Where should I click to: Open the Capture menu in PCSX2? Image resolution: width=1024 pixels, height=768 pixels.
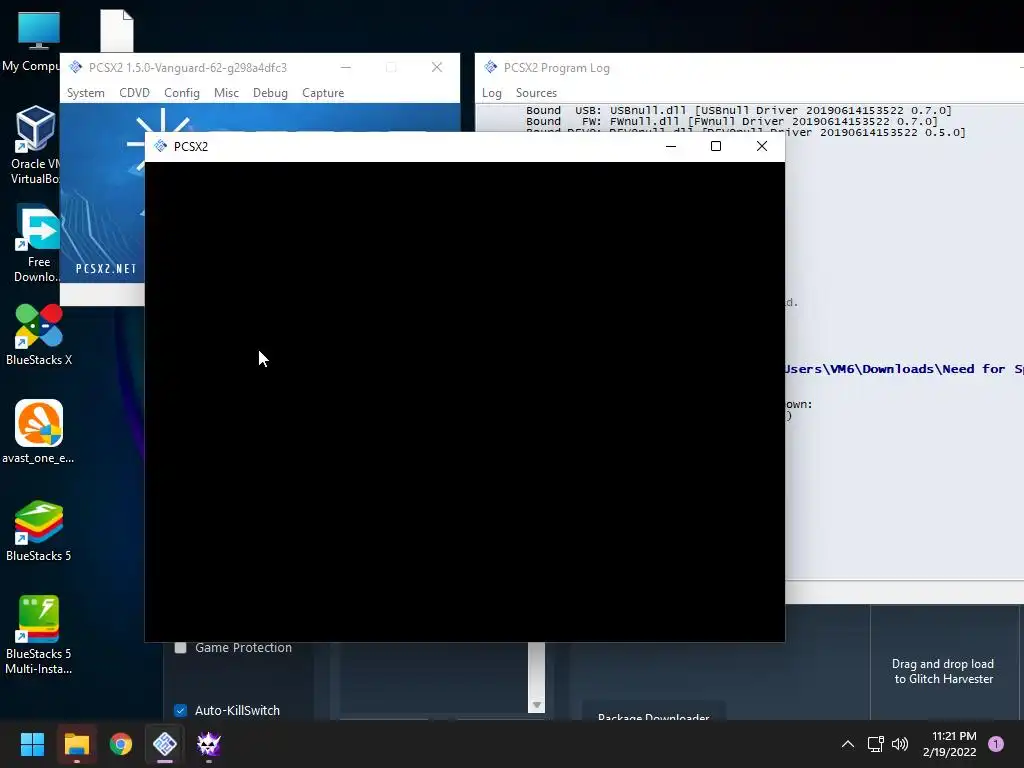tap(323, 93)
